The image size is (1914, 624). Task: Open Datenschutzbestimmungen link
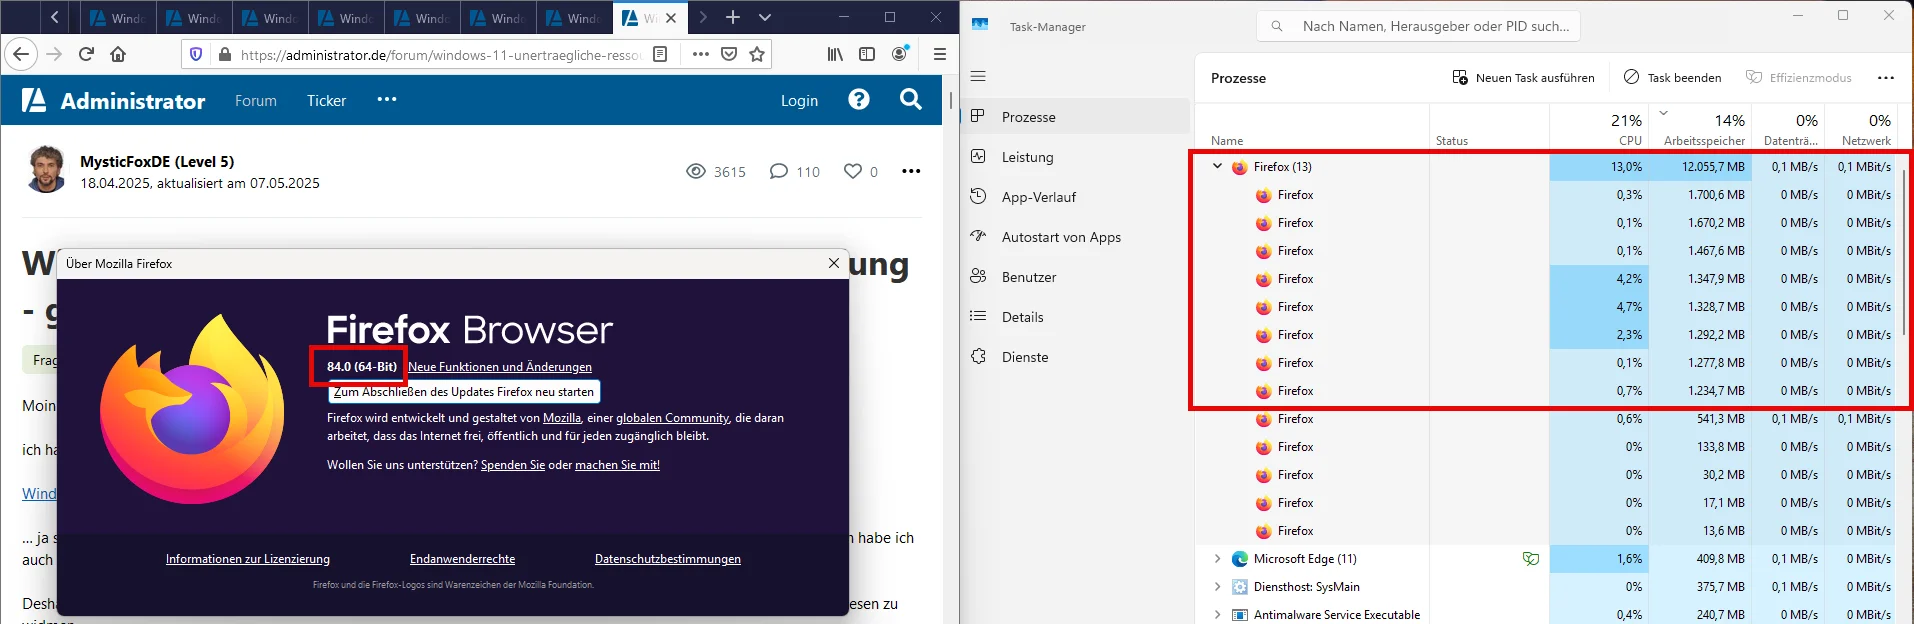tap(668, 559)
